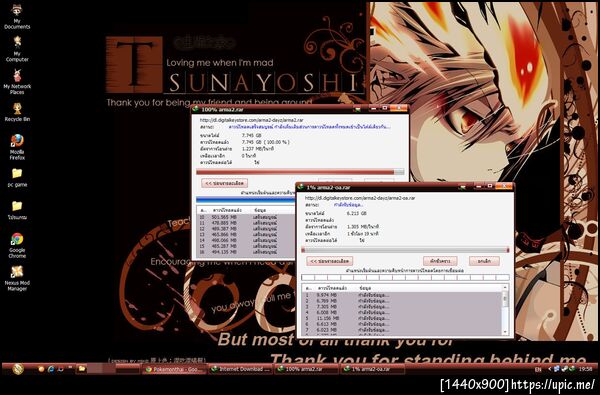Show hidden system tray icons arrow
This screenshot has height=395, width=600.
click(x=550, y=369)
